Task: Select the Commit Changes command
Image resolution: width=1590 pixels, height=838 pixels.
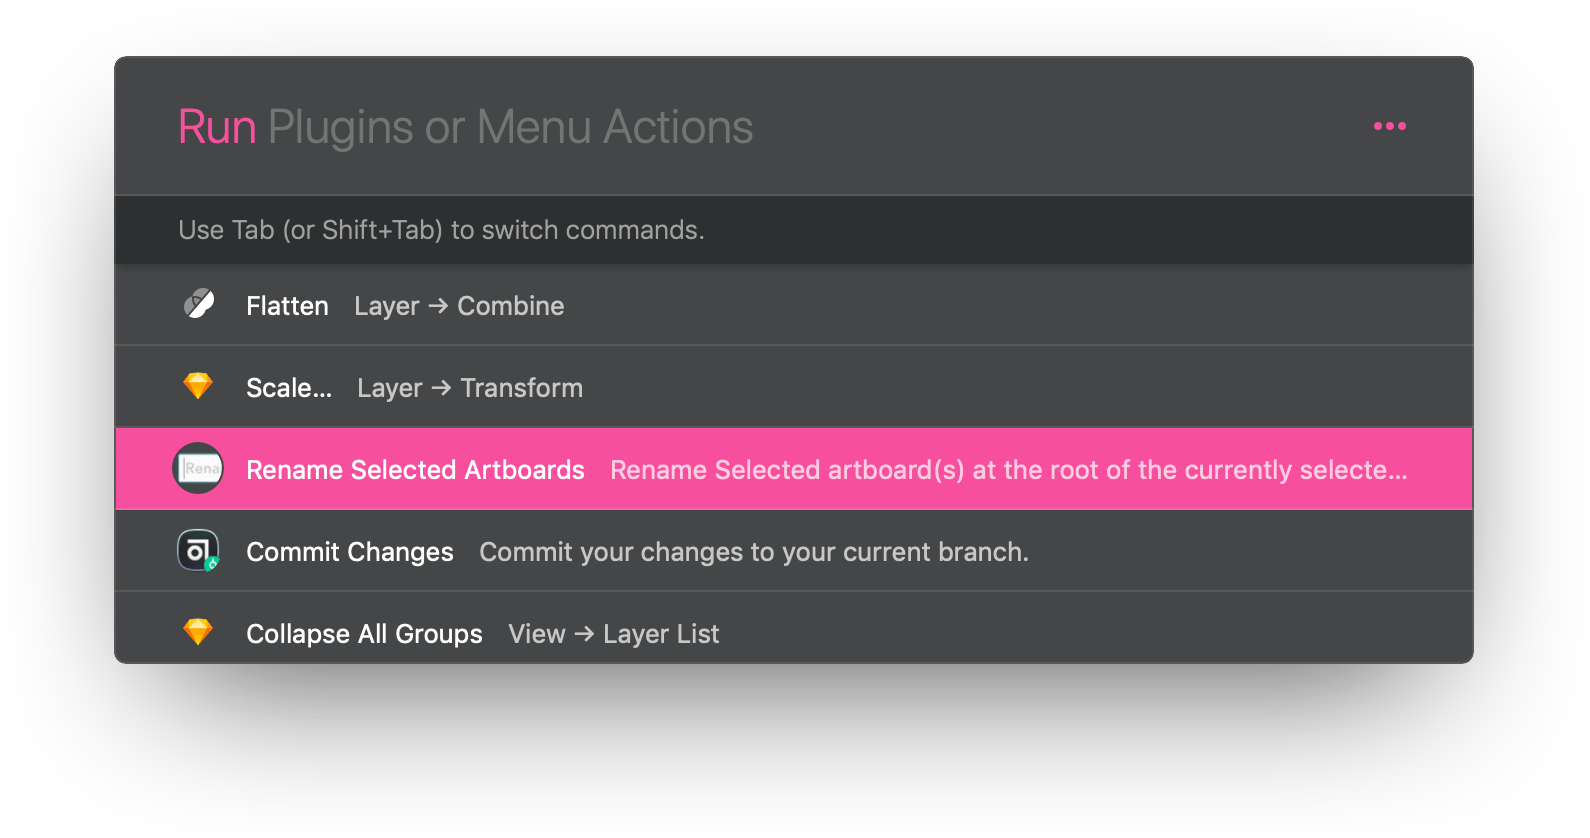Action: coord(350,551)
